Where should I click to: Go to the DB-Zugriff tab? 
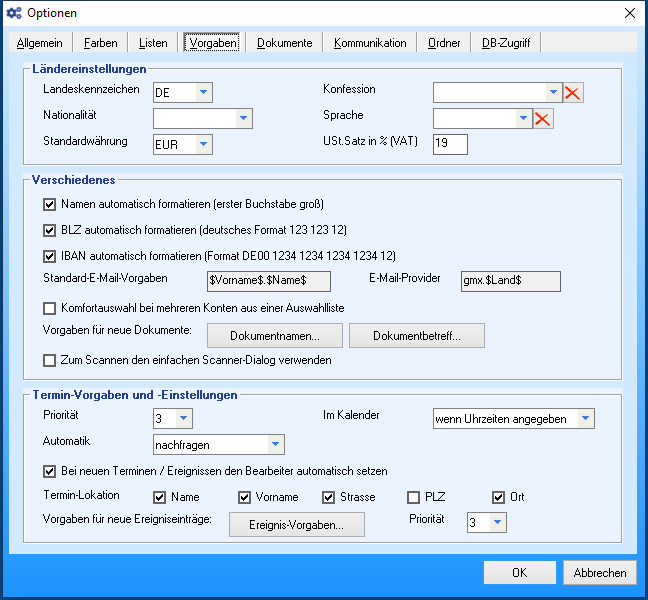(506, 43)
